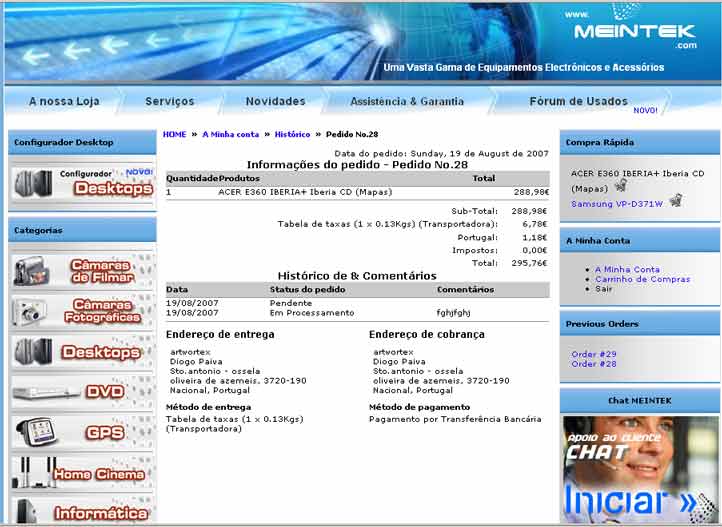The height and width of the screenshot is (527, 722).
Task: Click A Minha conta breadcrumb link
Action: point(231,134)
